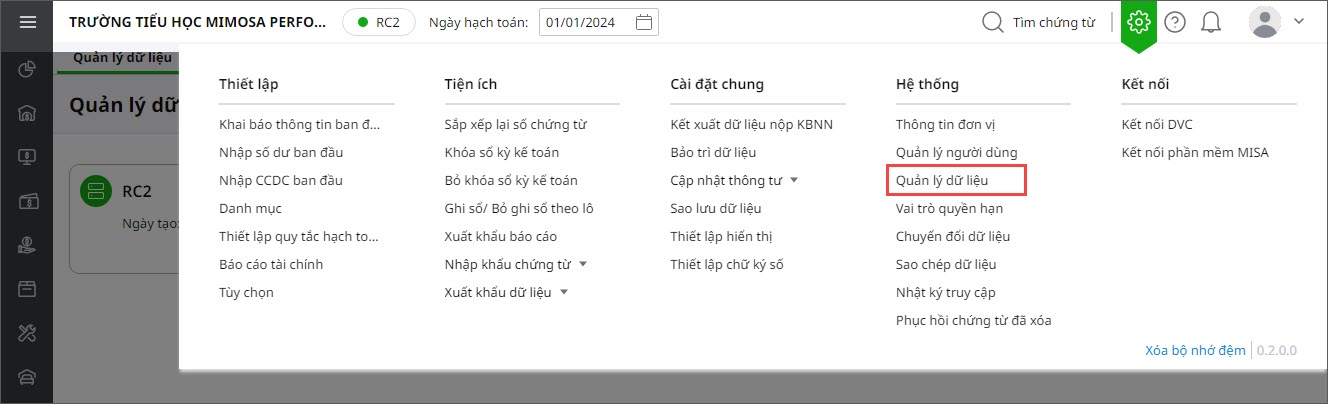Open the tools wrench sidebar icon

tap(27, 333)
